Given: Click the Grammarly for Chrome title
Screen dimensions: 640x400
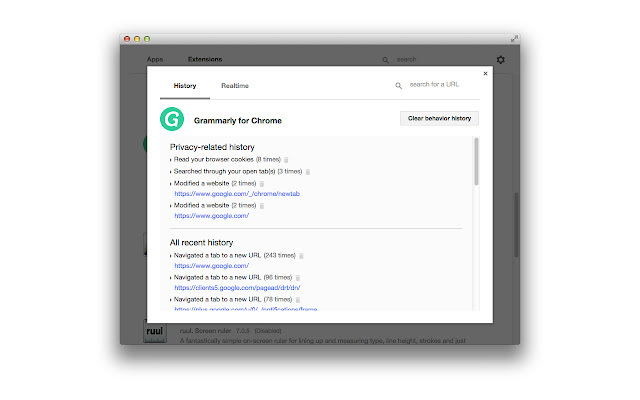Looking at the screenshot, I should point(238,121).
